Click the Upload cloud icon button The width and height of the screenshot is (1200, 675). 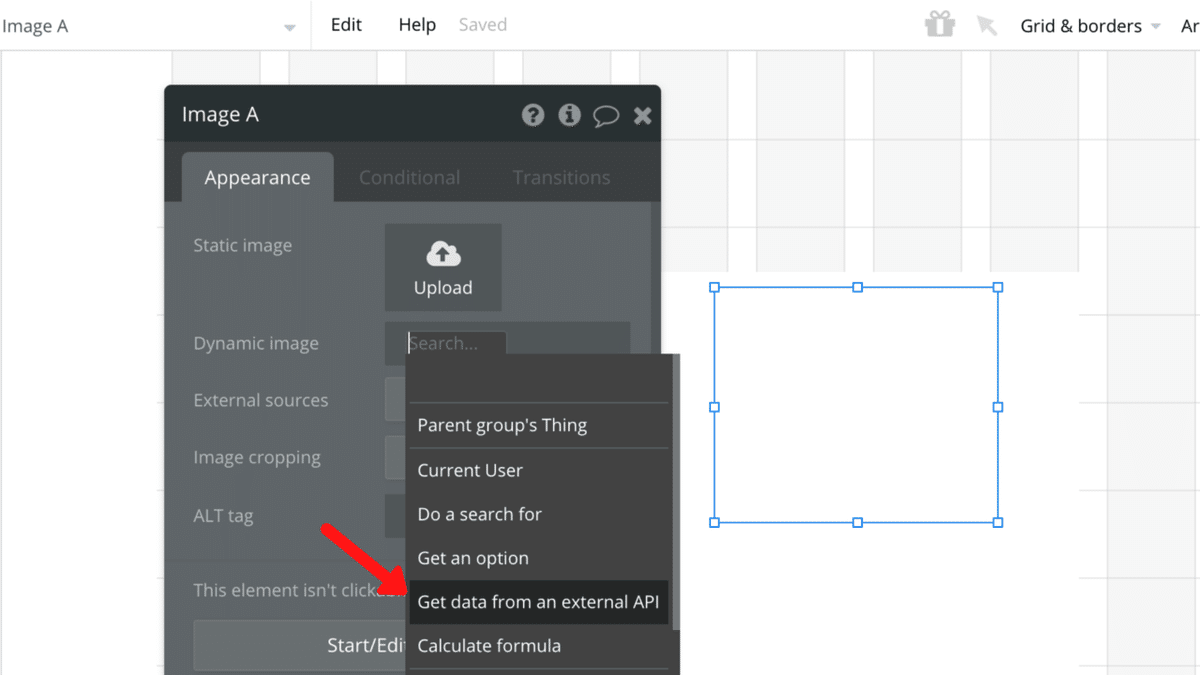(443, 267)
